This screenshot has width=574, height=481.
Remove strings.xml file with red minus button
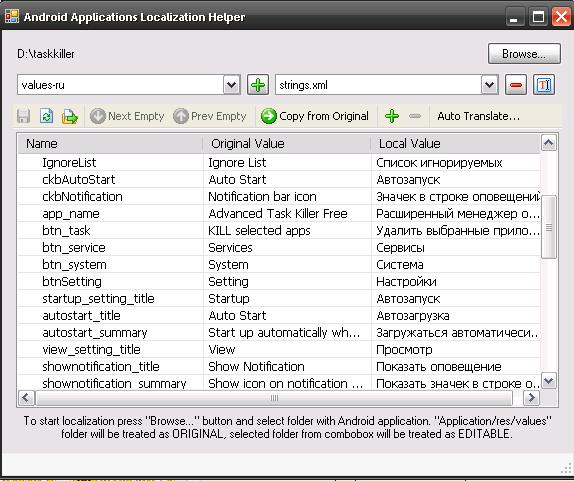516,85
